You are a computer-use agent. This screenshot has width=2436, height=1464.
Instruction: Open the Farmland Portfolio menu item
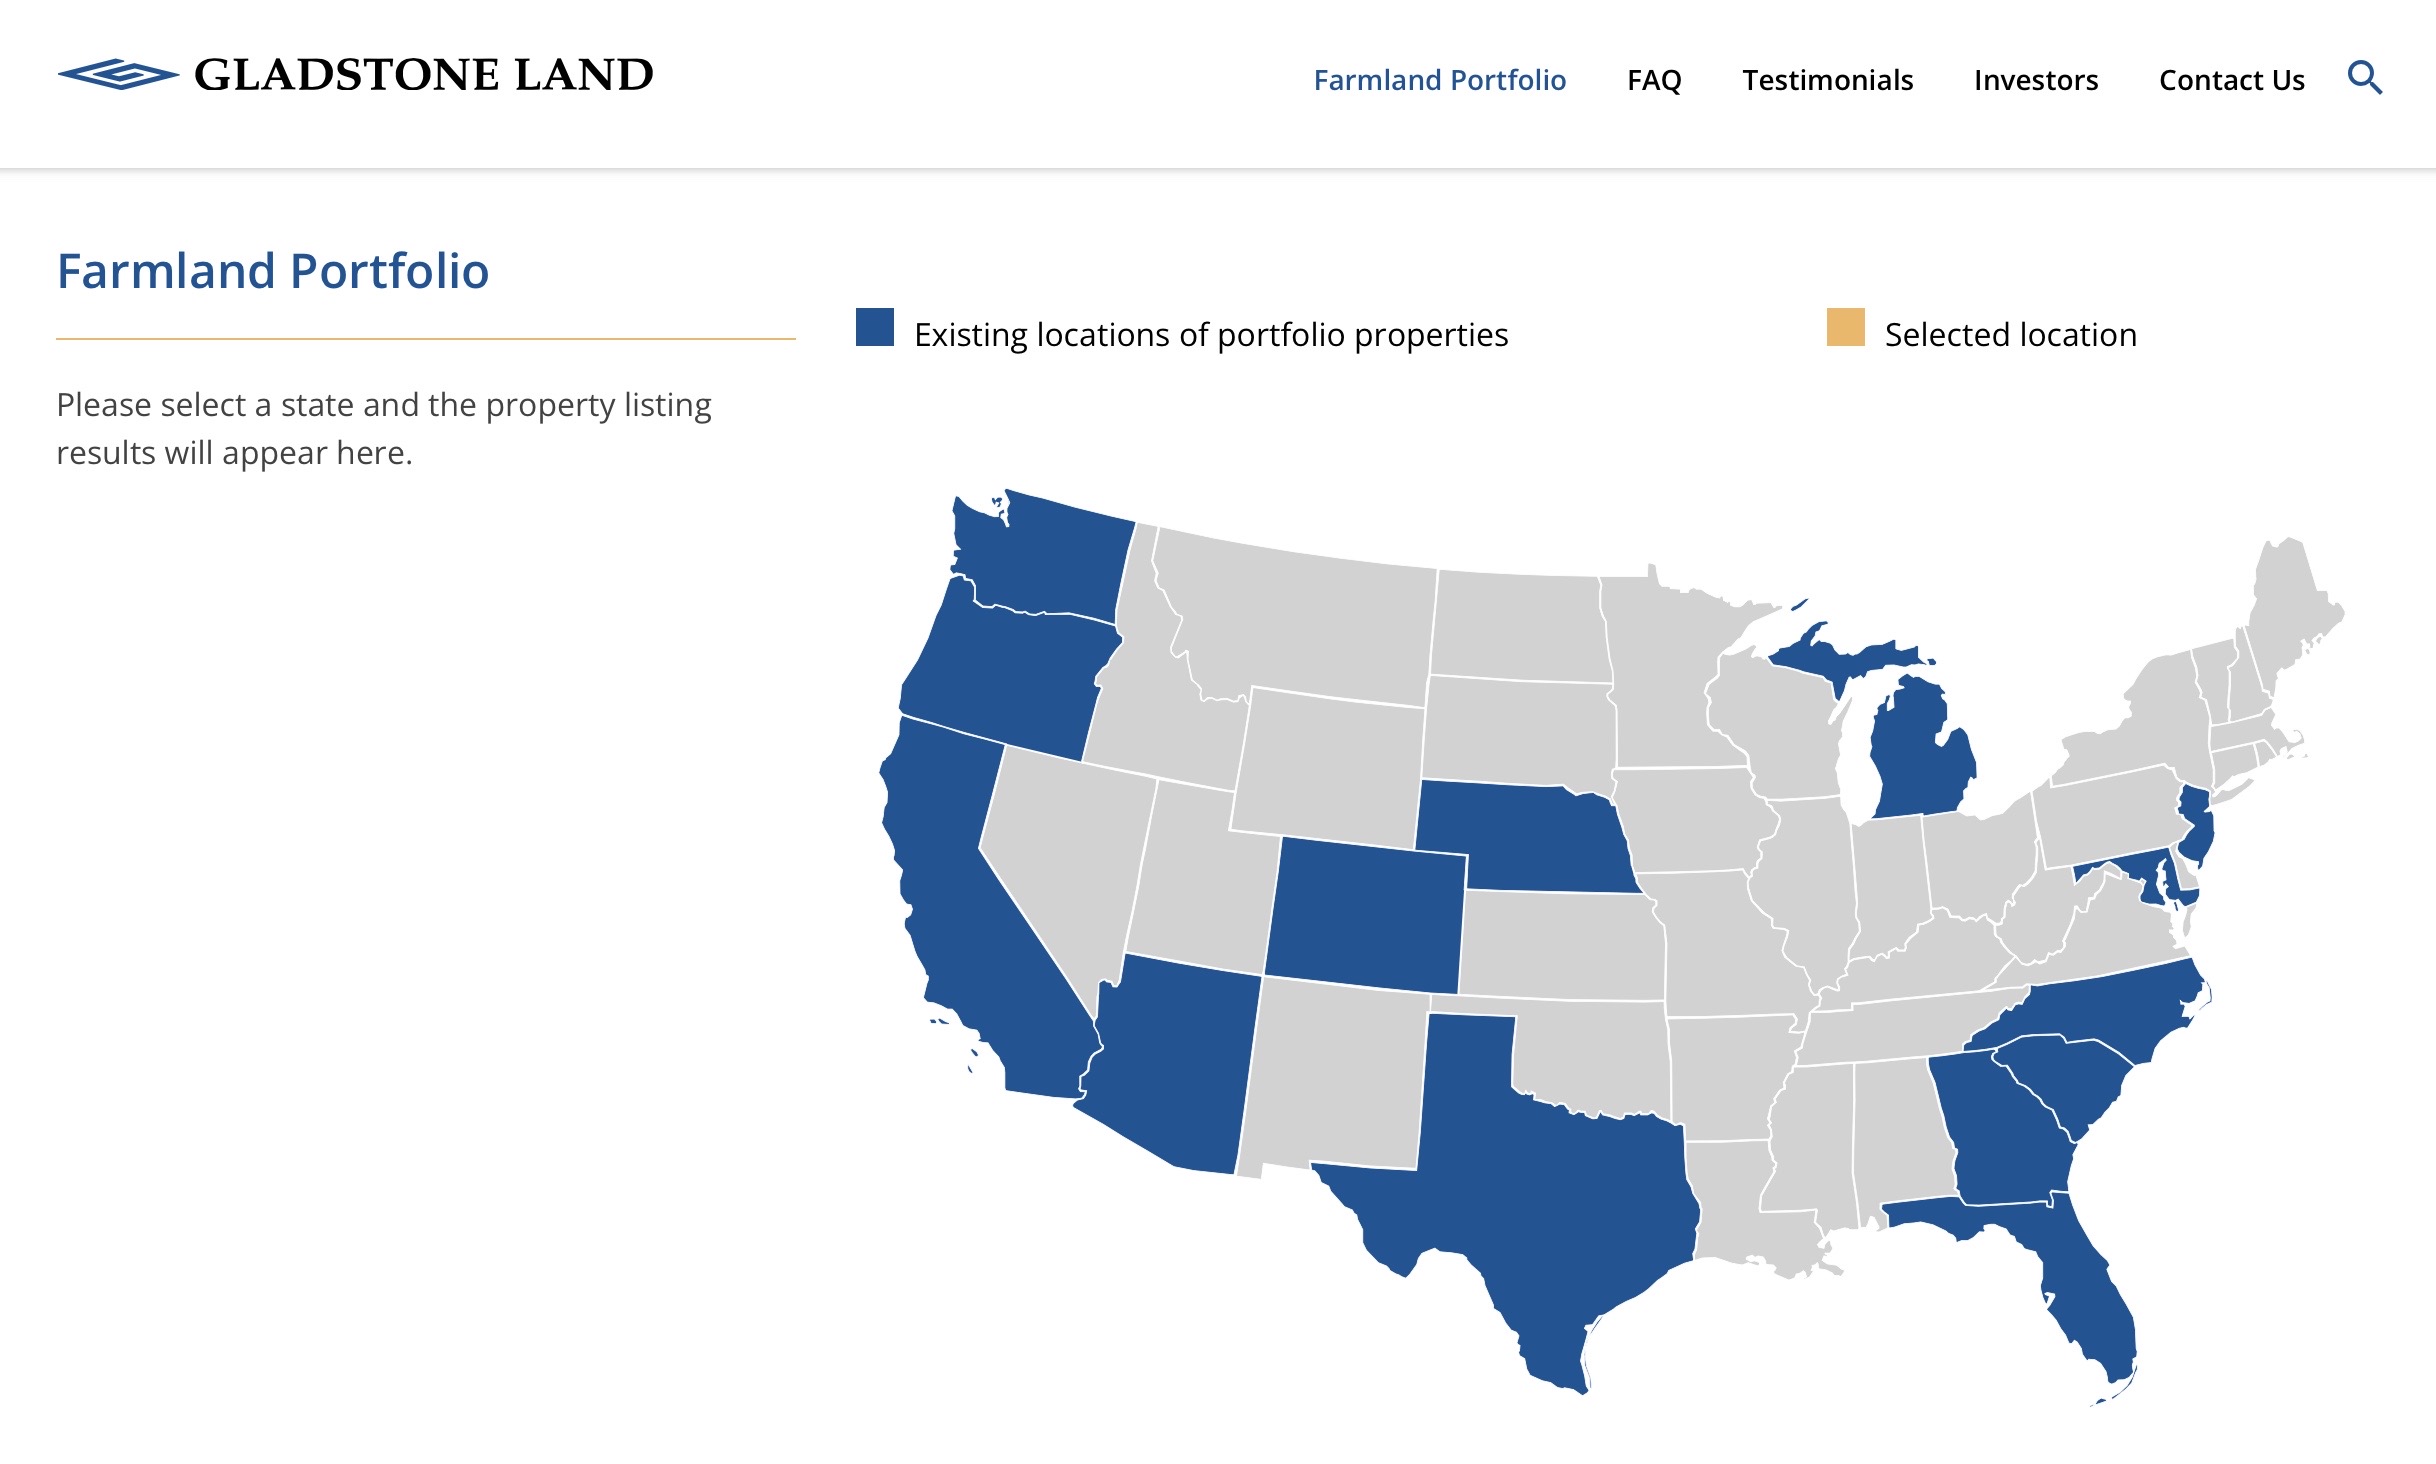click(1439, 80)
